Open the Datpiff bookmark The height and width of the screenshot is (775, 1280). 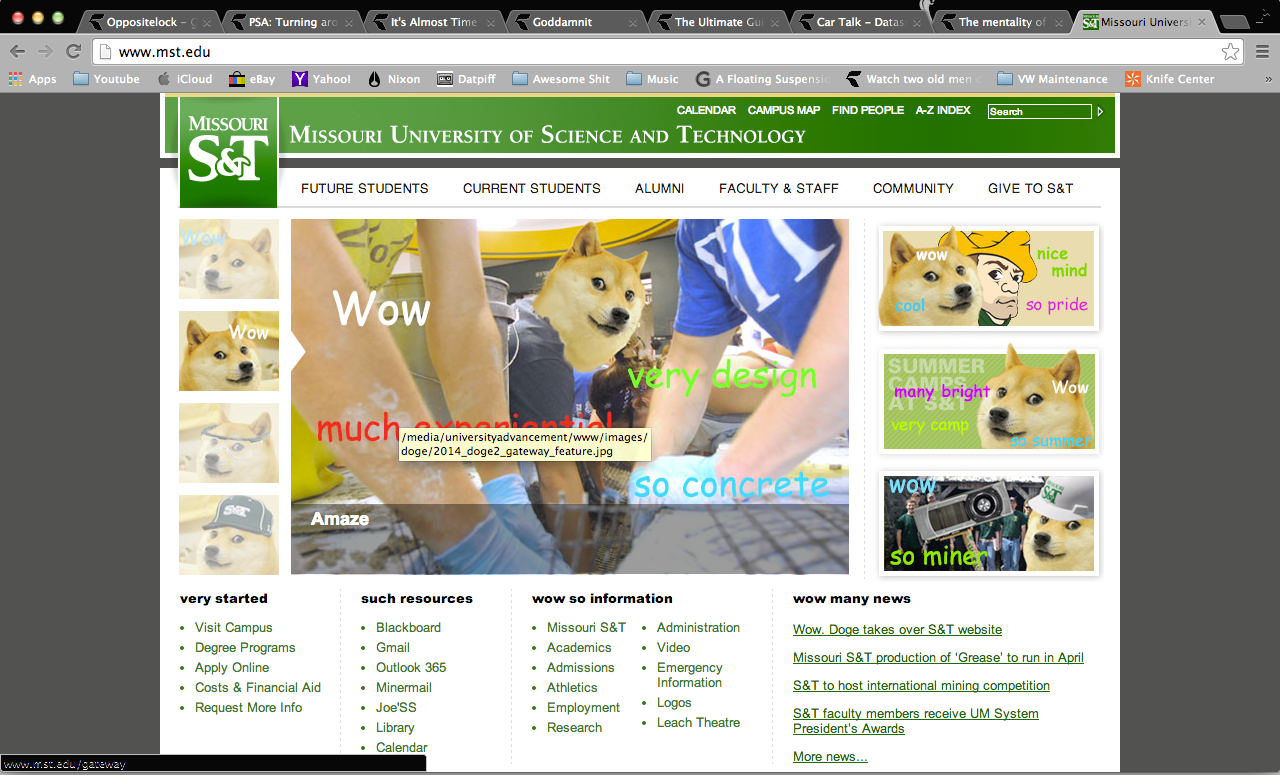pyautogui.click(x=466, y=79)
